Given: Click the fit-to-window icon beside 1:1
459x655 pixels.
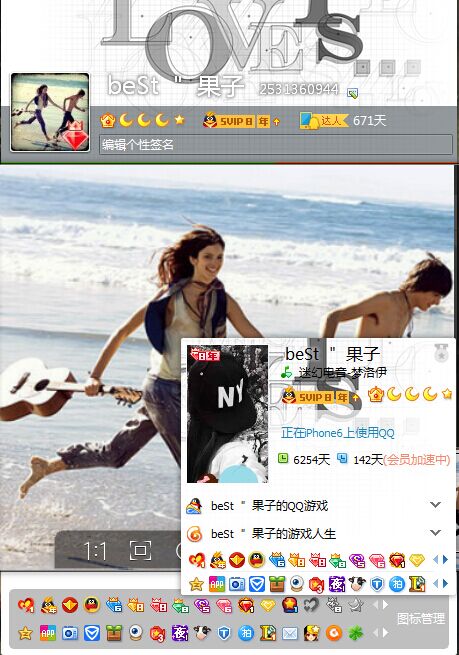Looking at the screenshot, I should tap(140, 550).
